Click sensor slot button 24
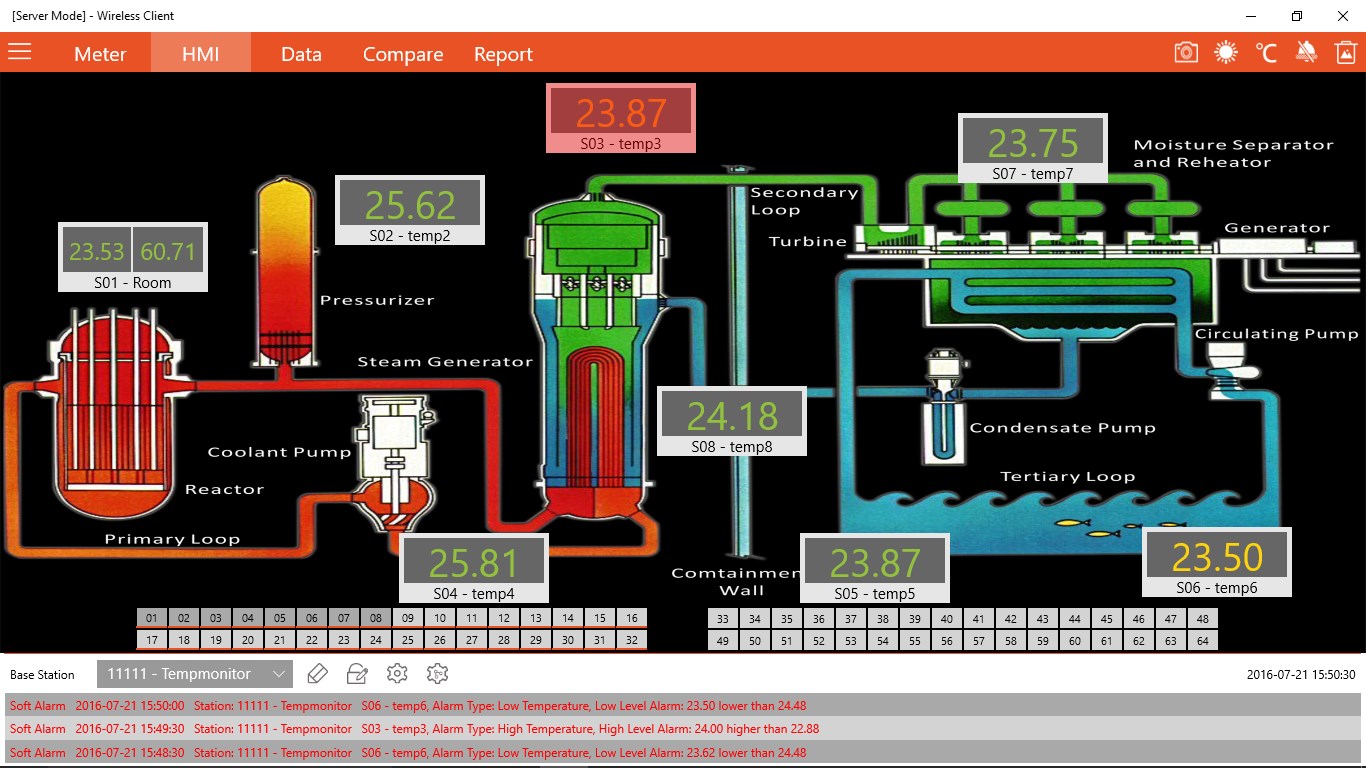Screen dimensions: 1366x768 [x=376, y=640]
